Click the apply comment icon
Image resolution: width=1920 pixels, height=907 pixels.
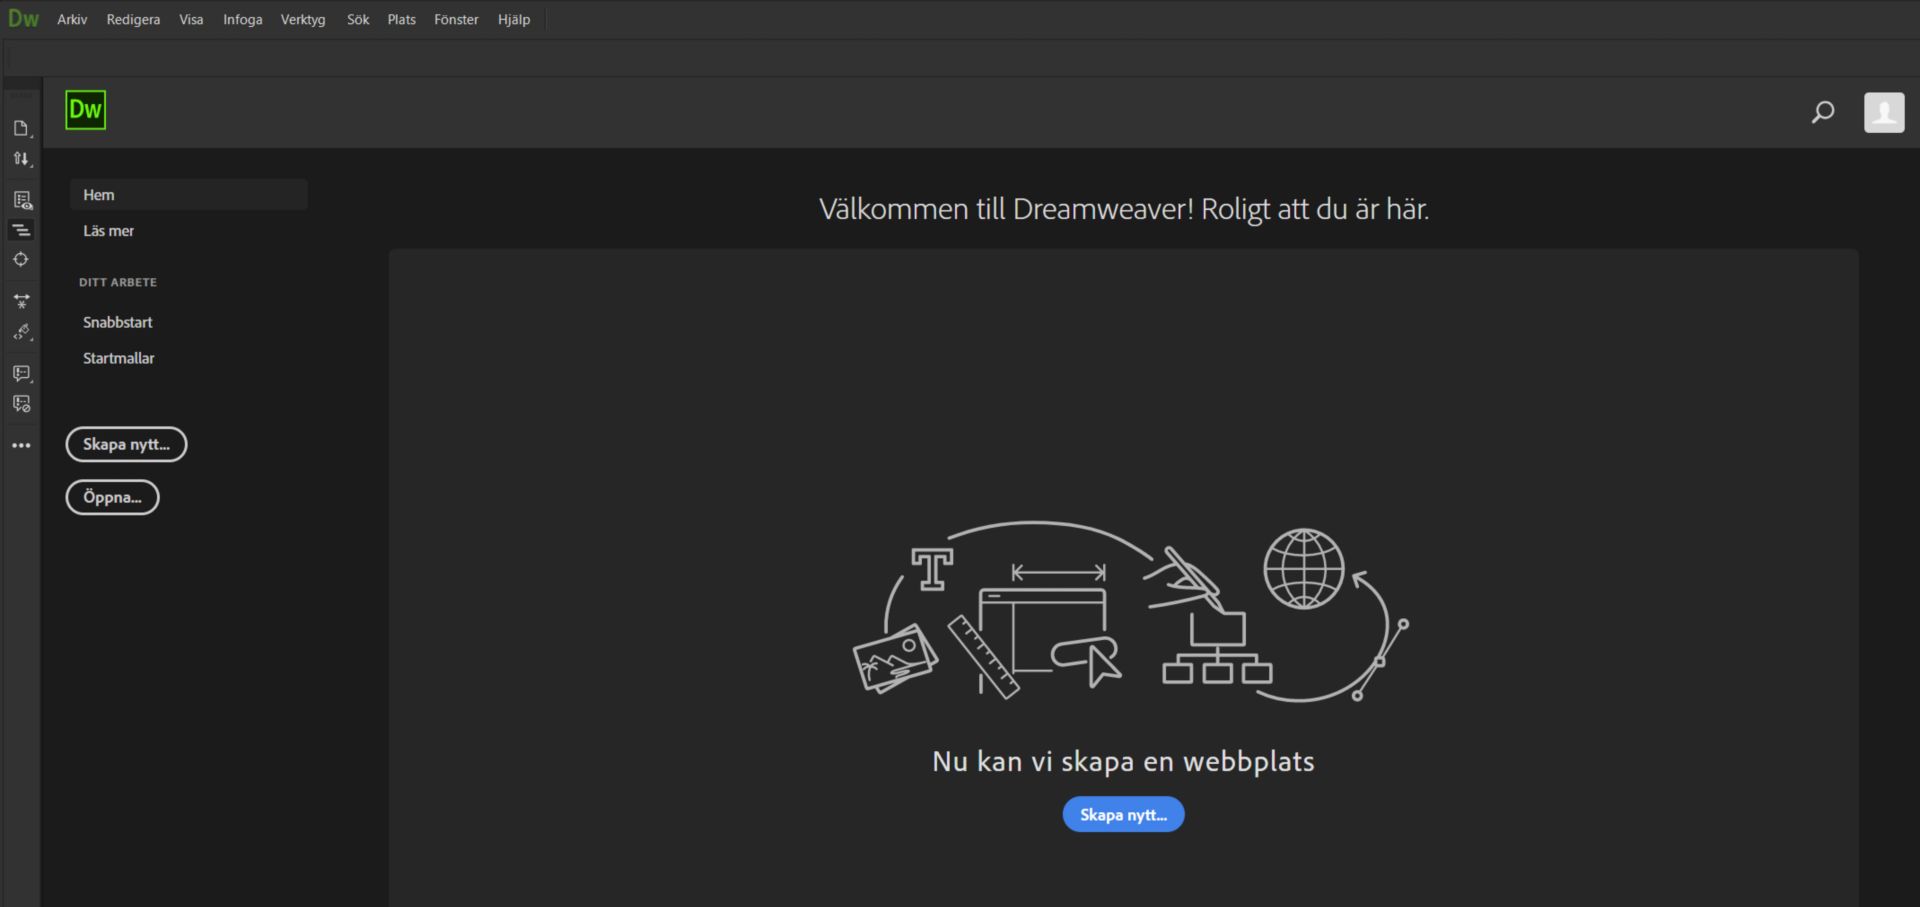[x=21, y=373]
